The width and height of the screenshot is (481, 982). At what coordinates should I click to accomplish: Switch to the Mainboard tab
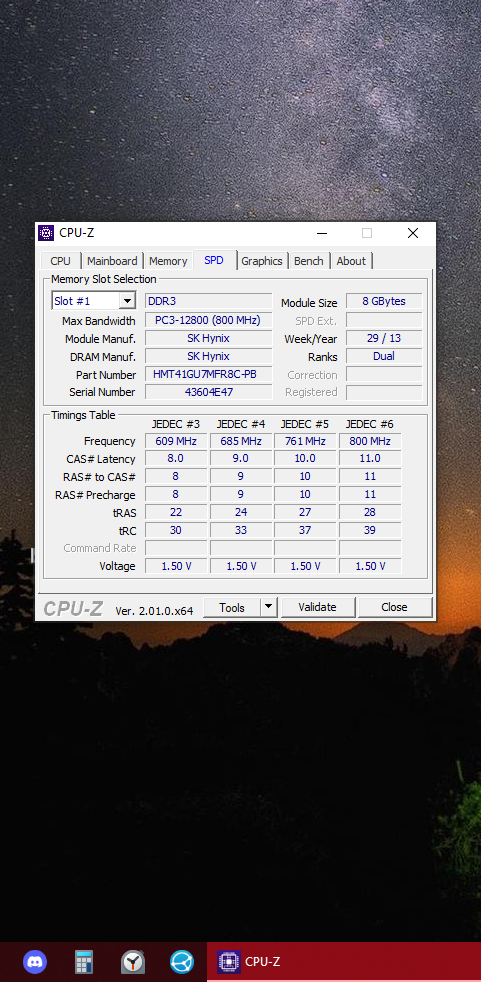pyautogui.click(x=112, y=261)
